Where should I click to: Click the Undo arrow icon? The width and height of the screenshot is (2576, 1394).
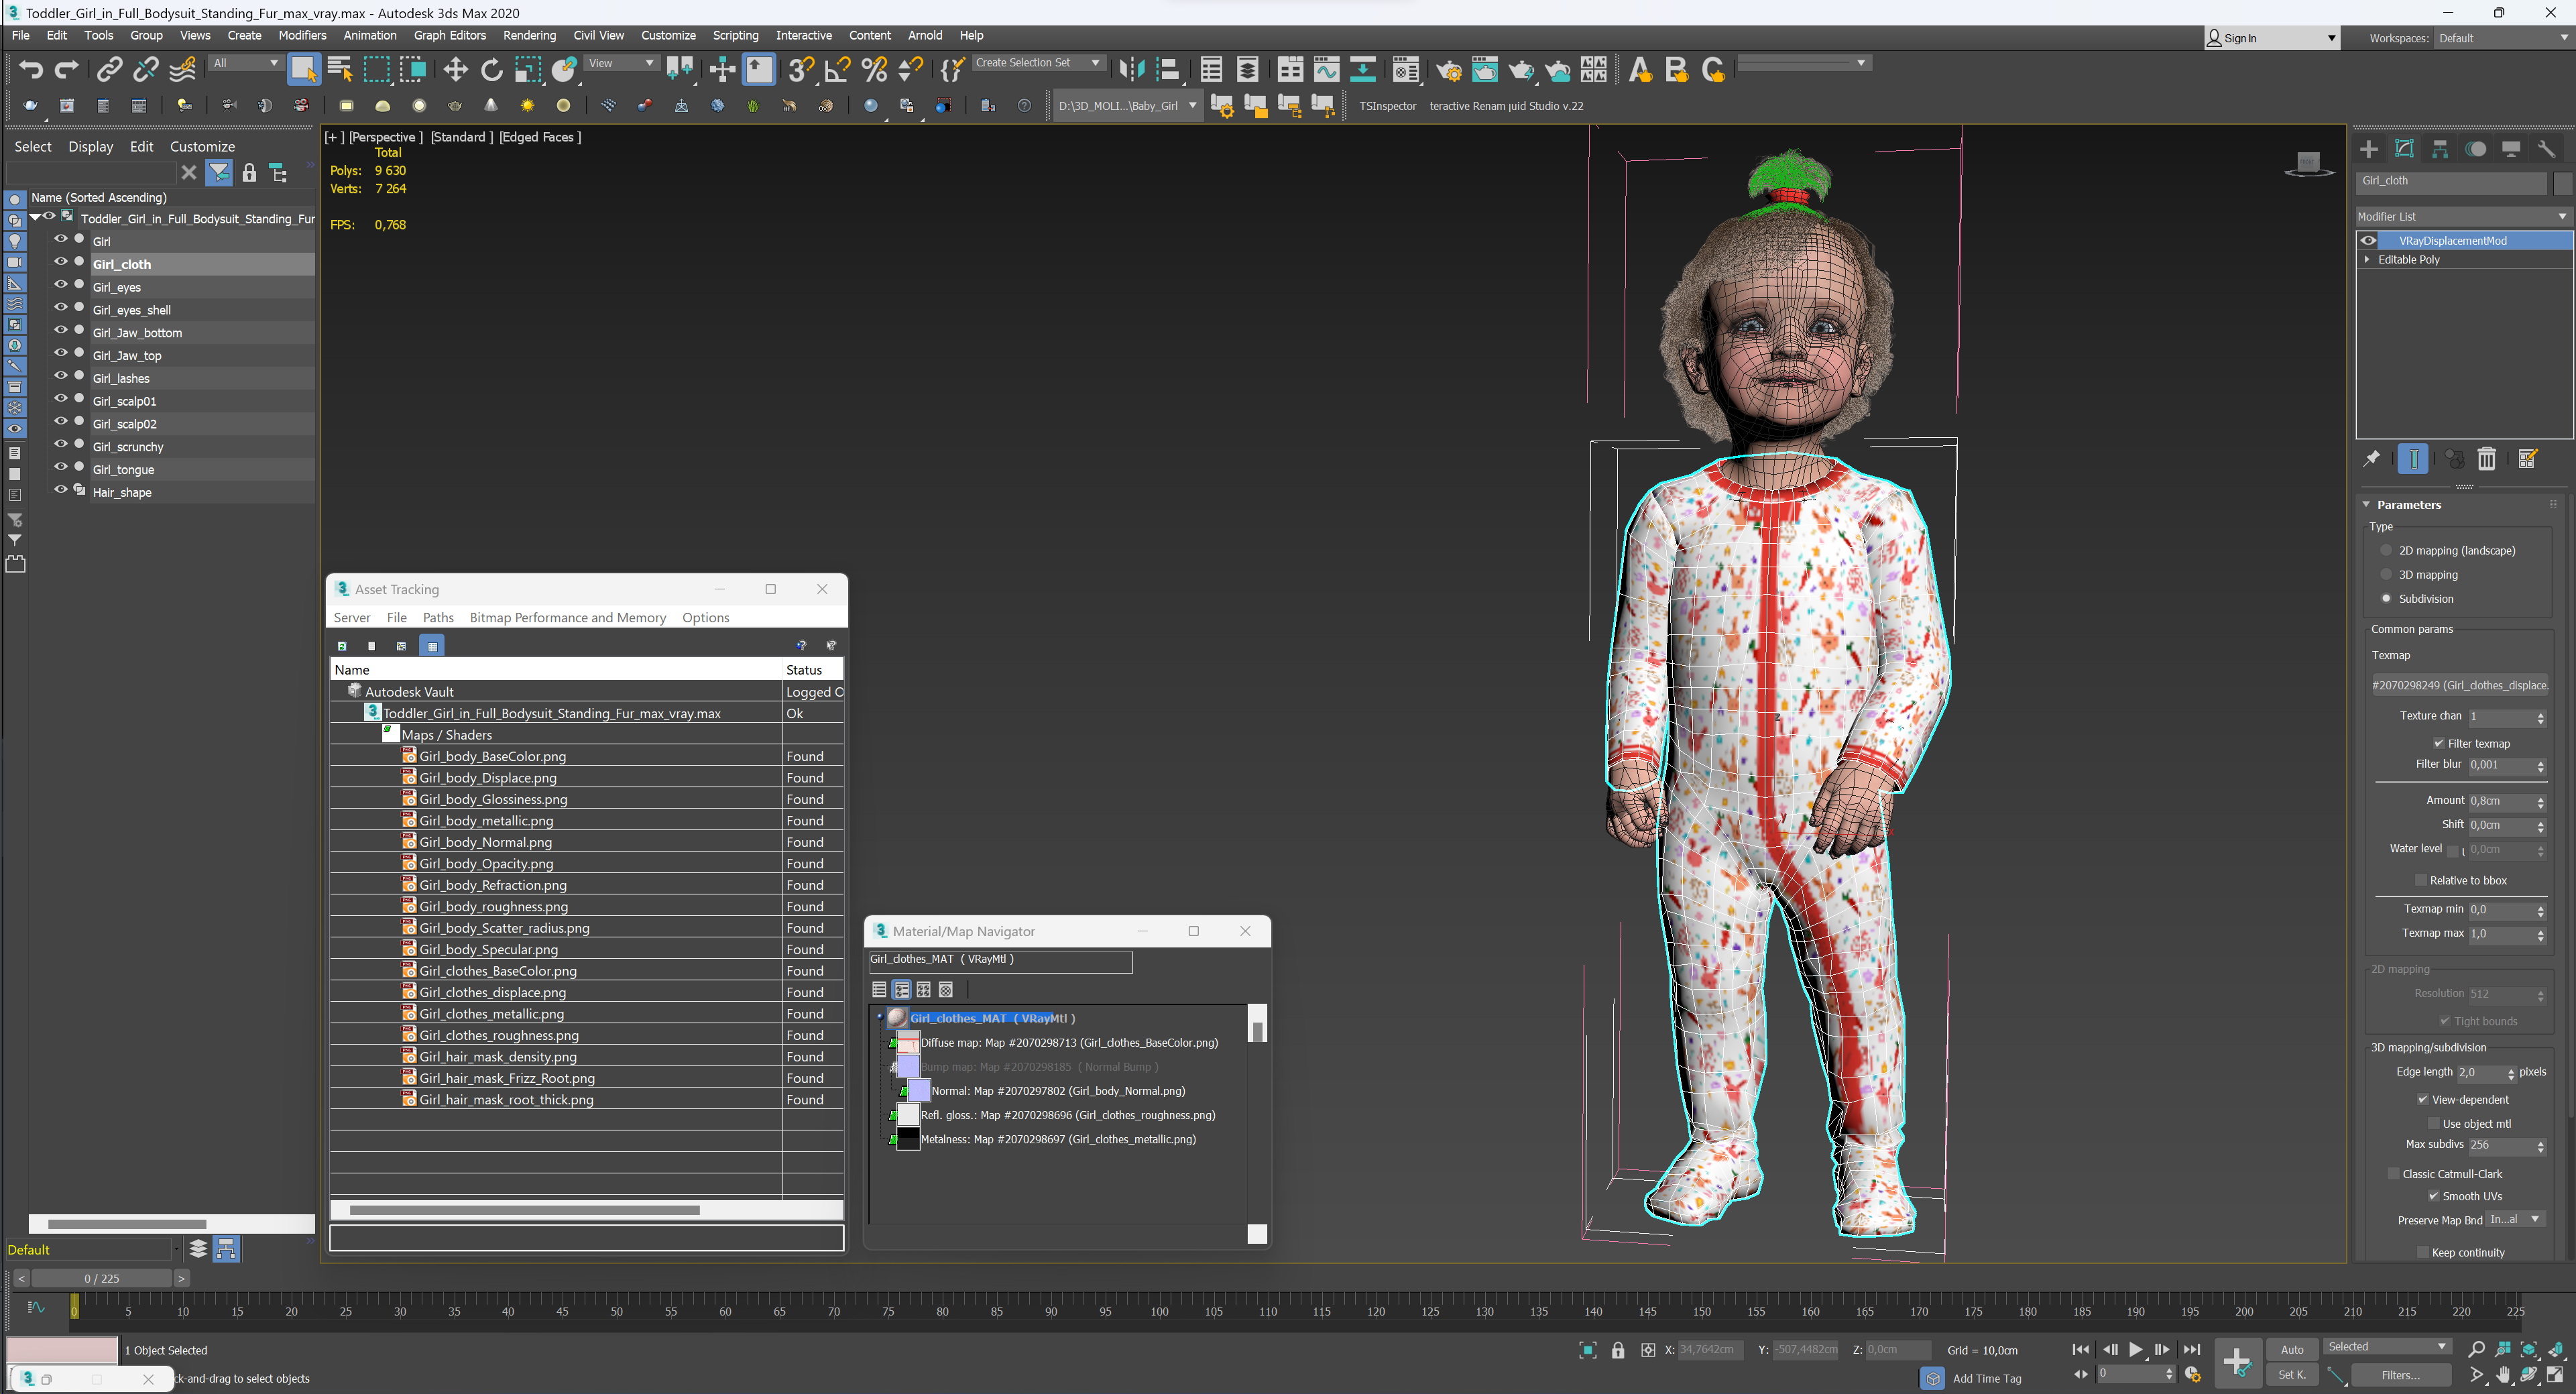[x=30, y=69]
